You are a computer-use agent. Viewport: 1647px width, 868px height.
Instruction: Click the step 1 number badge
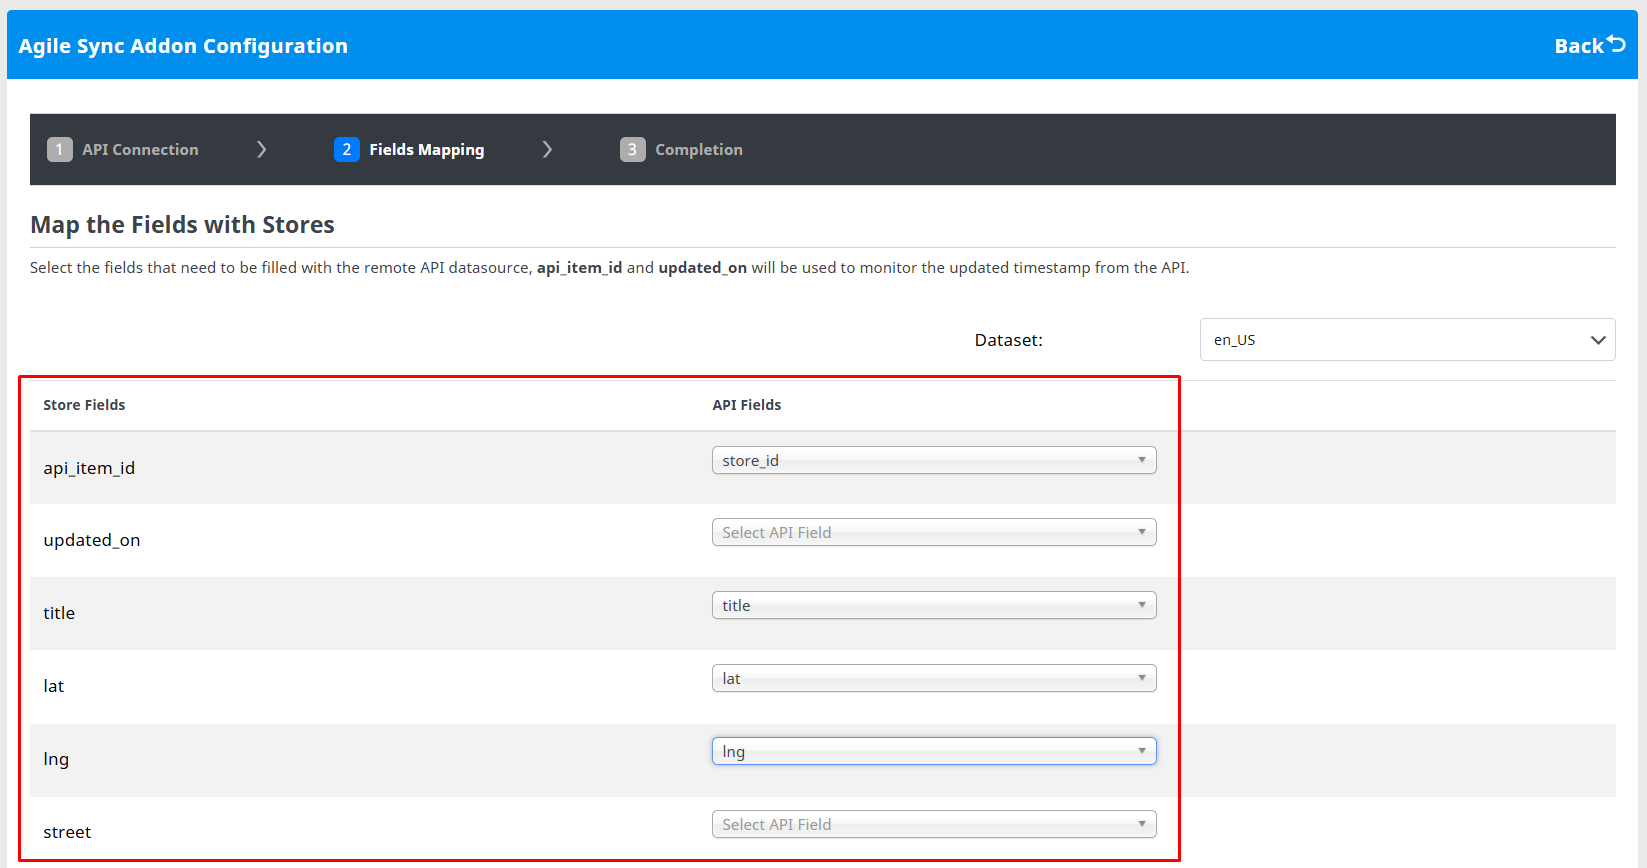tap(59, 149)
